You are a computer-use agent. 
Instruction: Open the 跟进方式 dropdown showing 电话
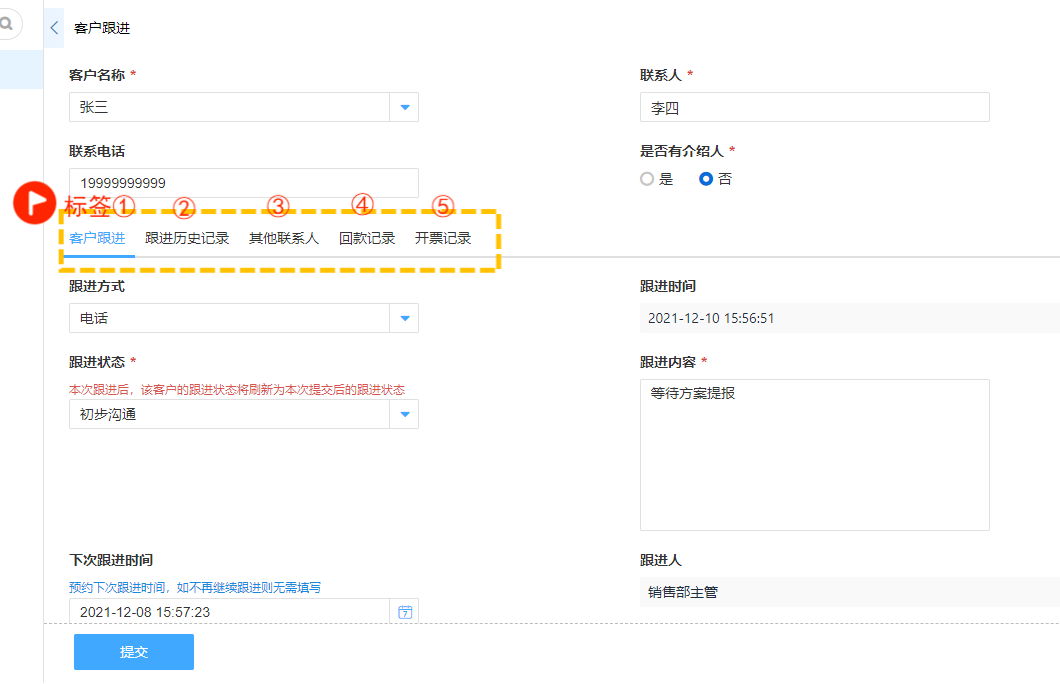point(404,318)
